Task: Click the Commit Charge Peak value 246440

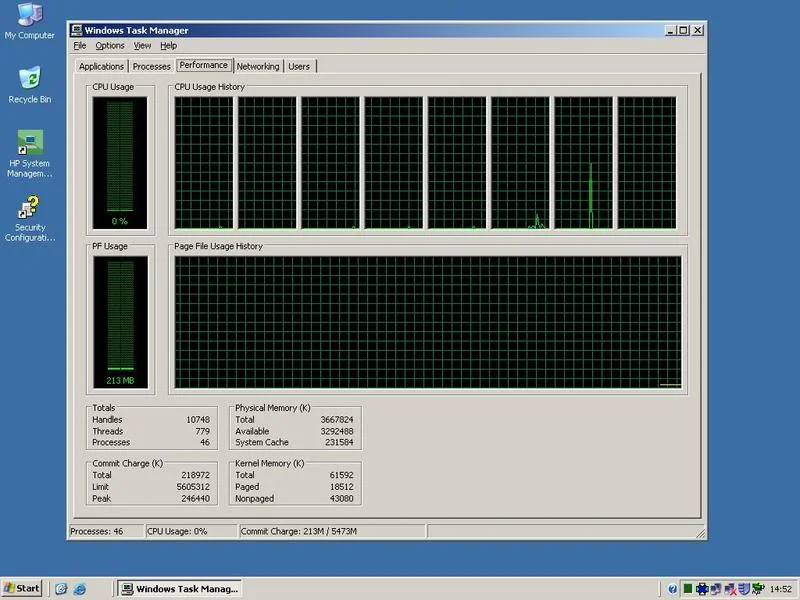Action: (x=195, y=498)
